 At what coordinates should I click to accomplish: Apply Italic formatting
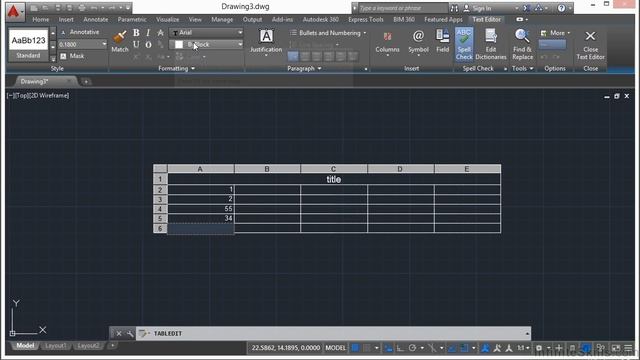148,33
